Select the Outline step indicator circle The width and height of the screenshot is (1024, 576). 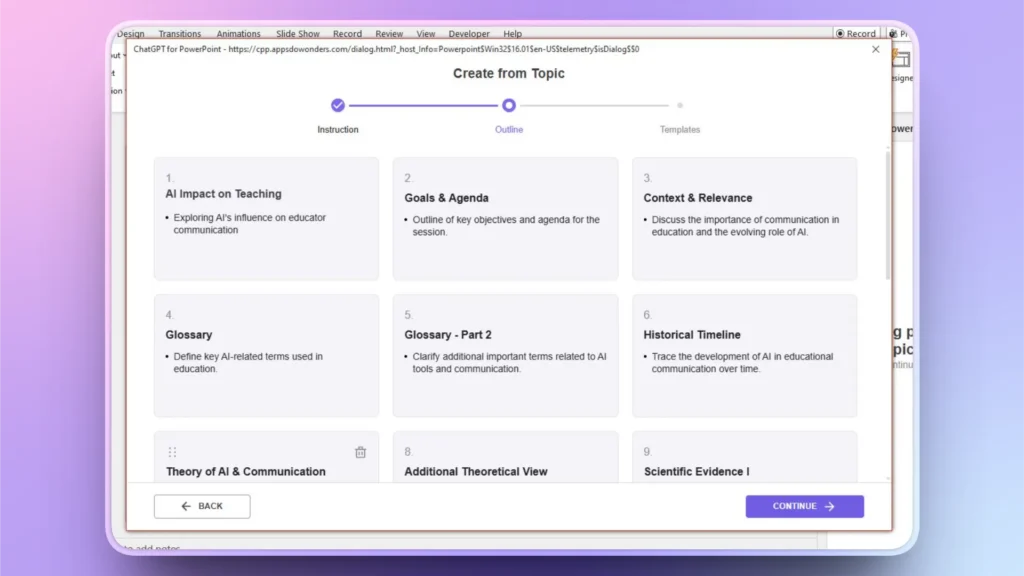point(509,105)
